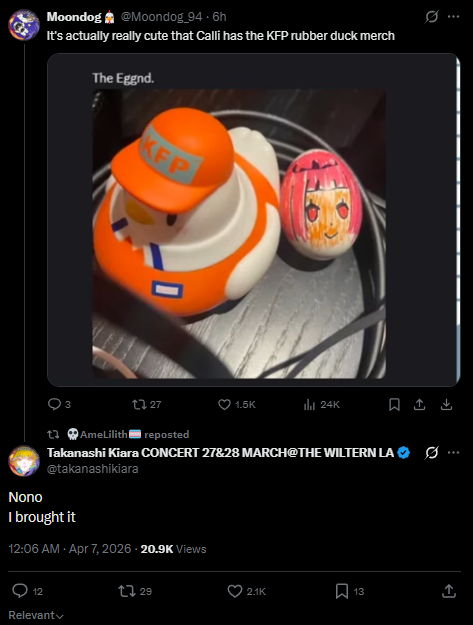Share Moondog's tweet via upload icon

click(x=419, y=405)
